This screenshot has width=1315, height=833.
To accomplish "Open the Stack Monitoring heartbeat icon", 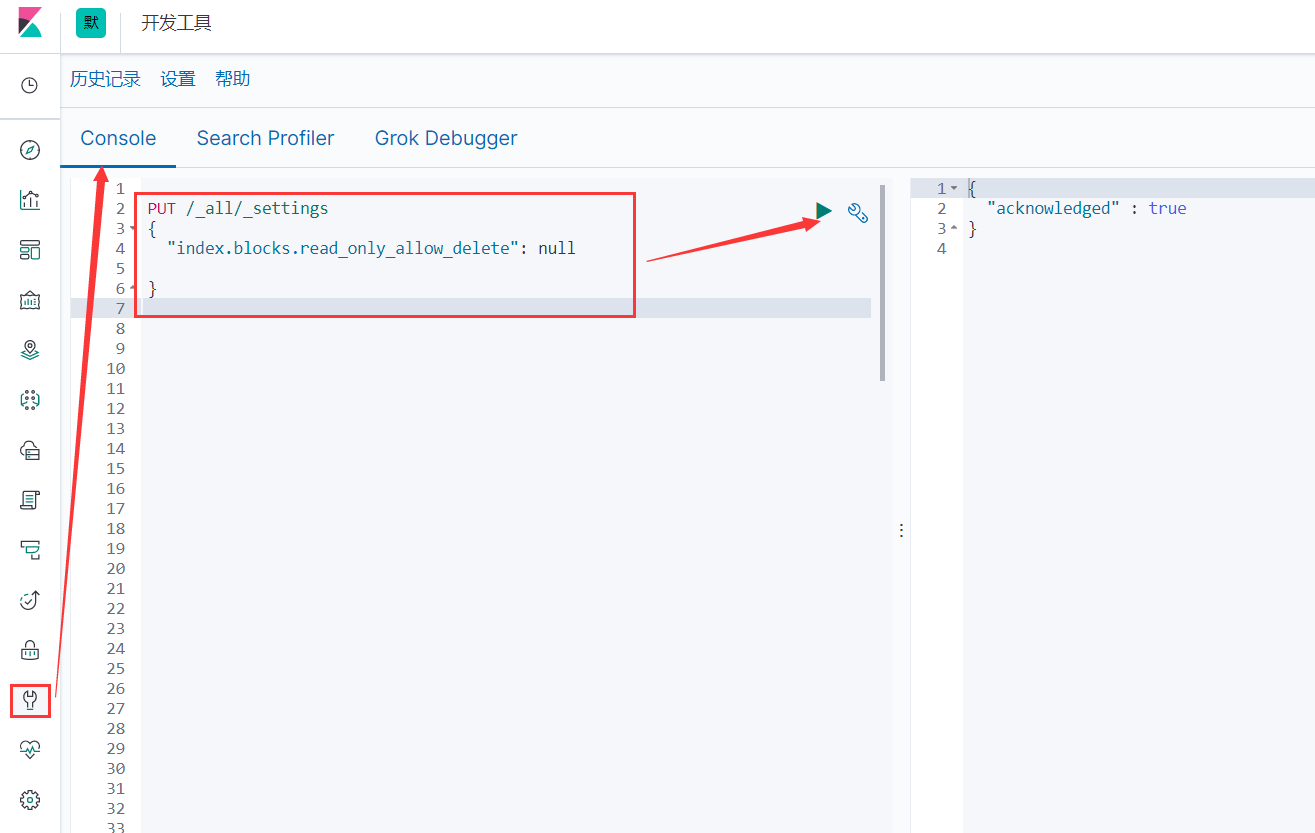I will [x=29, y=748].
